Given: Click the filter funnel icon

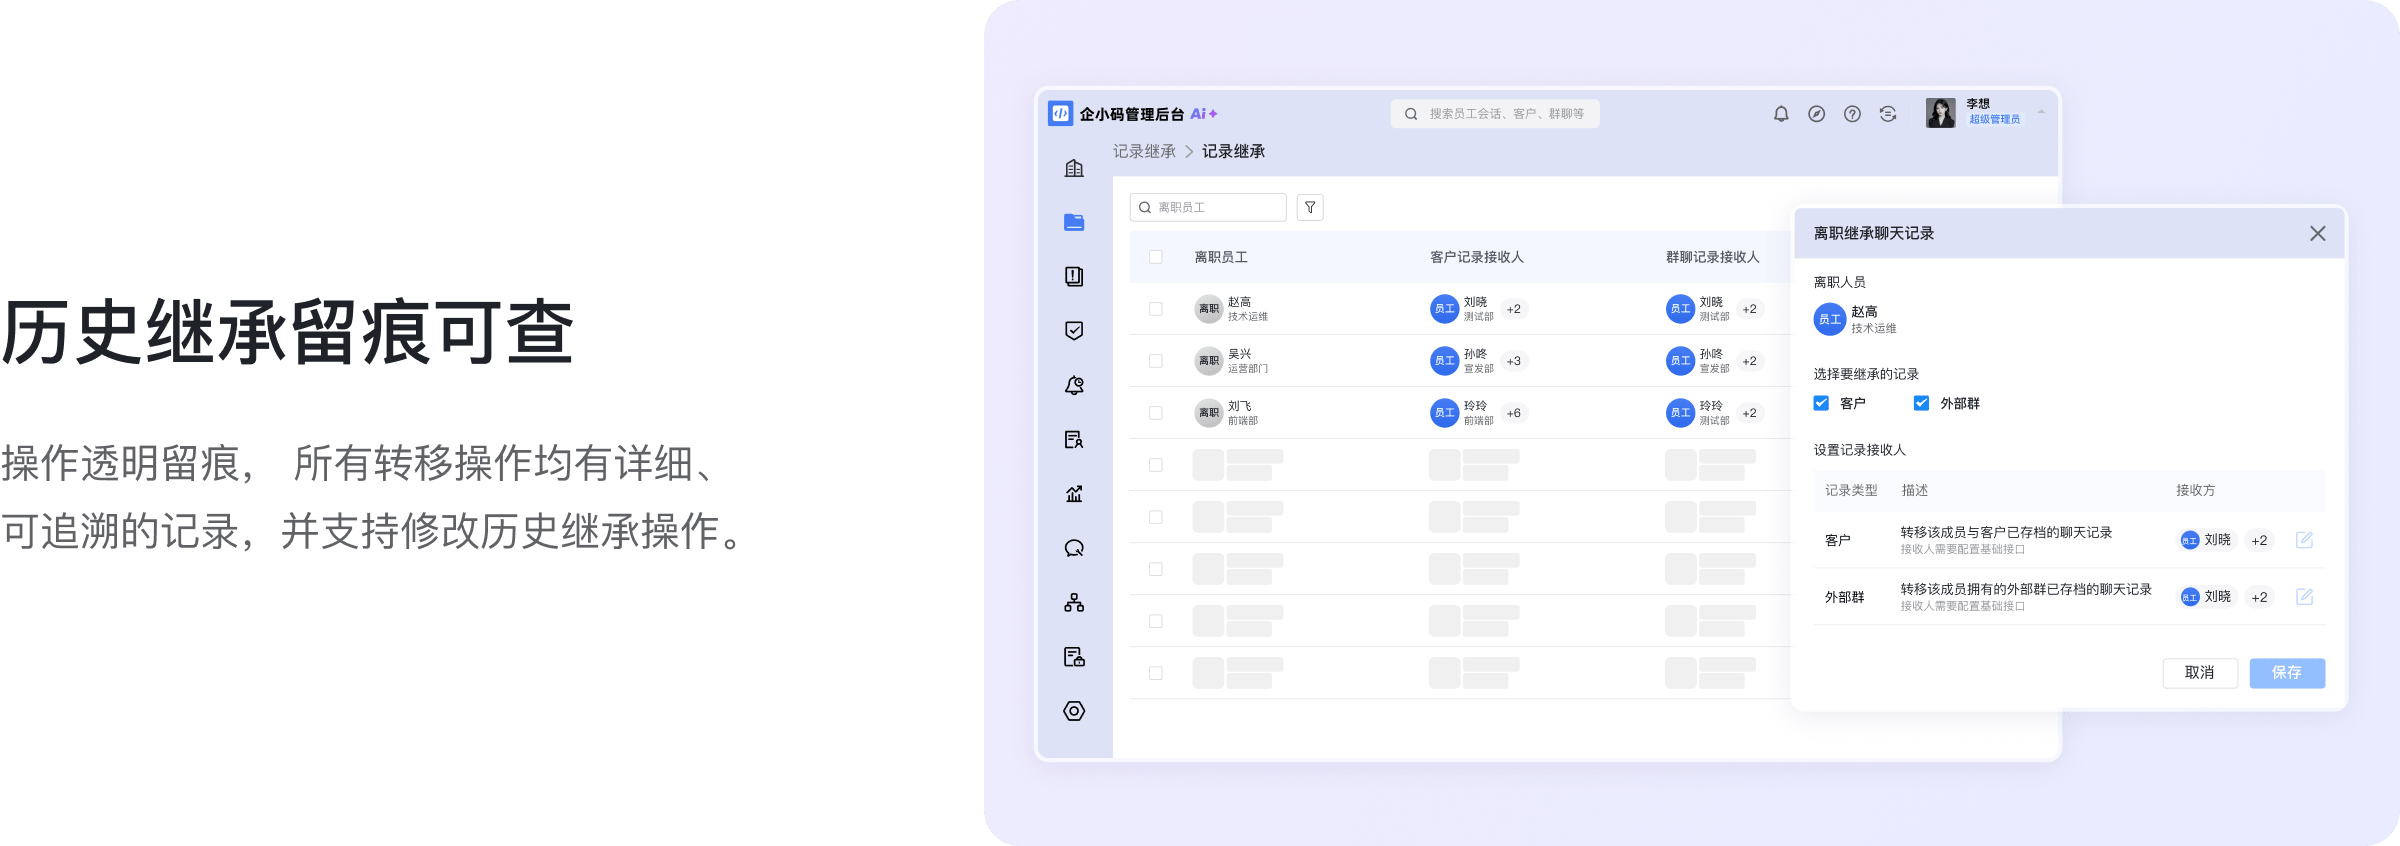Looking at the screenshot, I should coord(1310,207).
